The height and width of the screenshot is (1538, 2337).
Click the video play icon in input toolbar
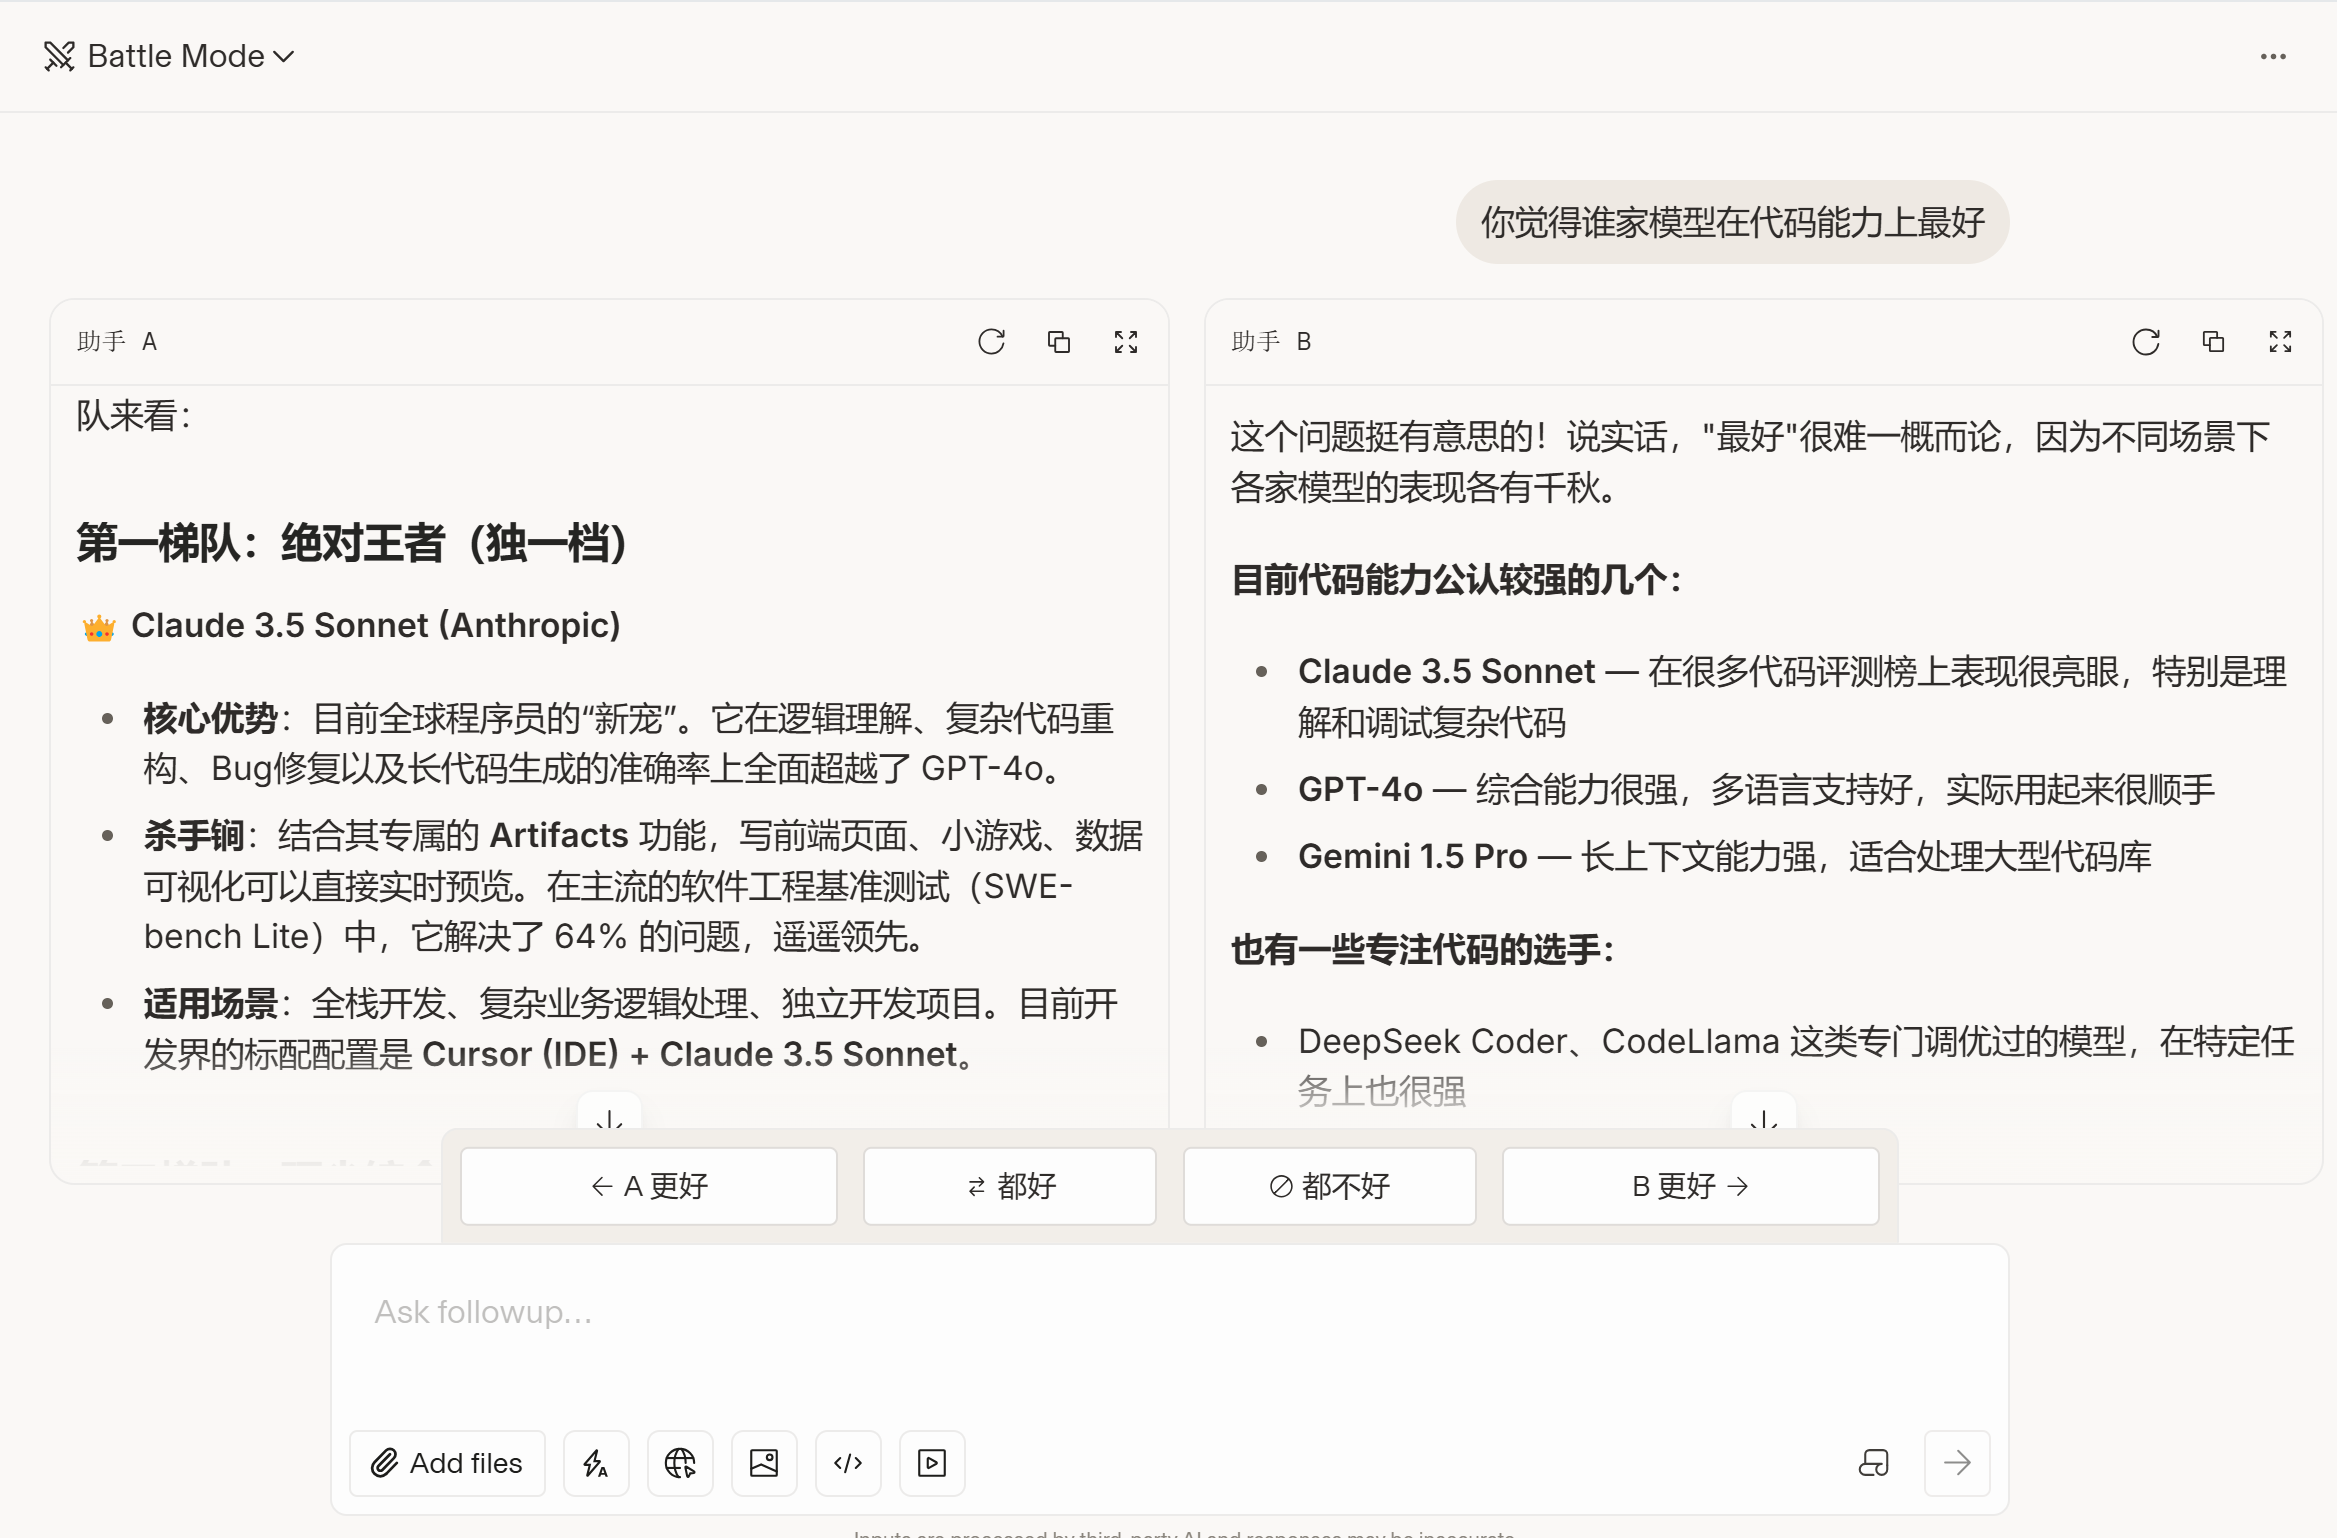(x=932, y=1463)
